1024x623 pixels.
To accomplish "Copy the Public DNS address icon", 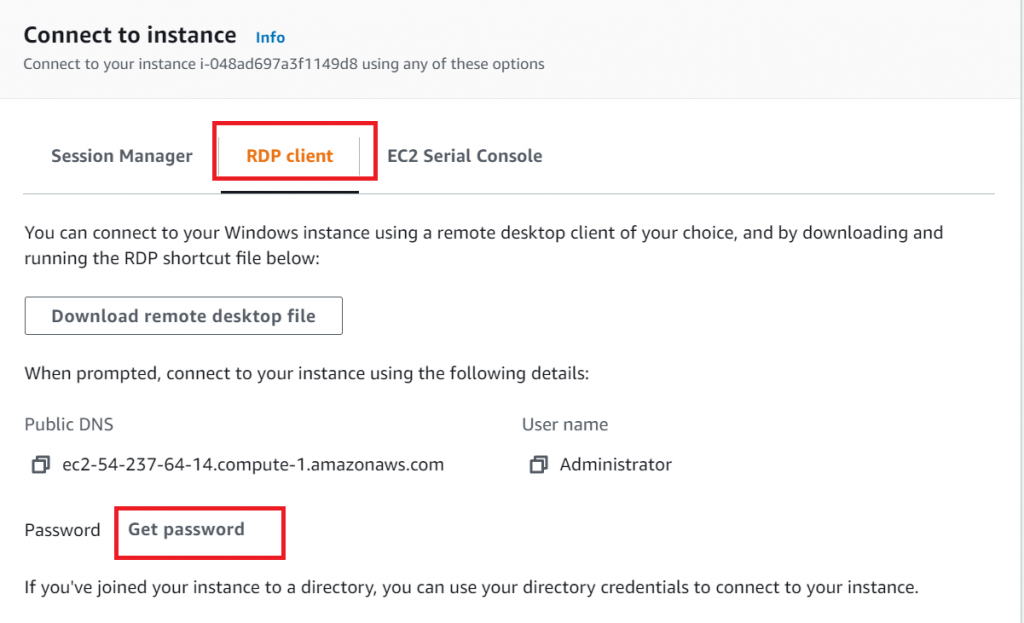I will tap(40, 465).
